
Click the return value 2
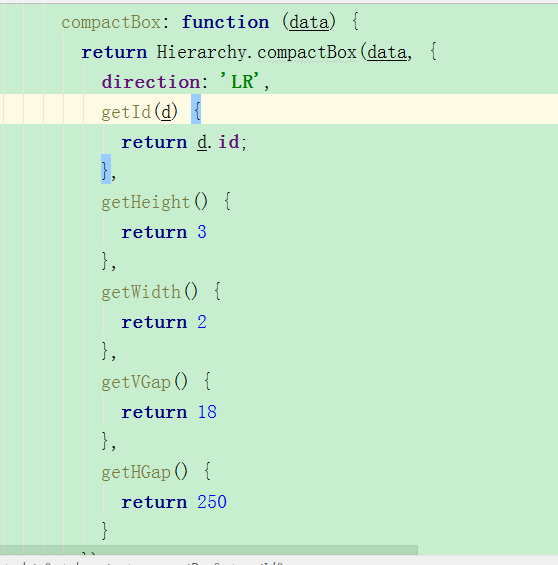[202, 322]
